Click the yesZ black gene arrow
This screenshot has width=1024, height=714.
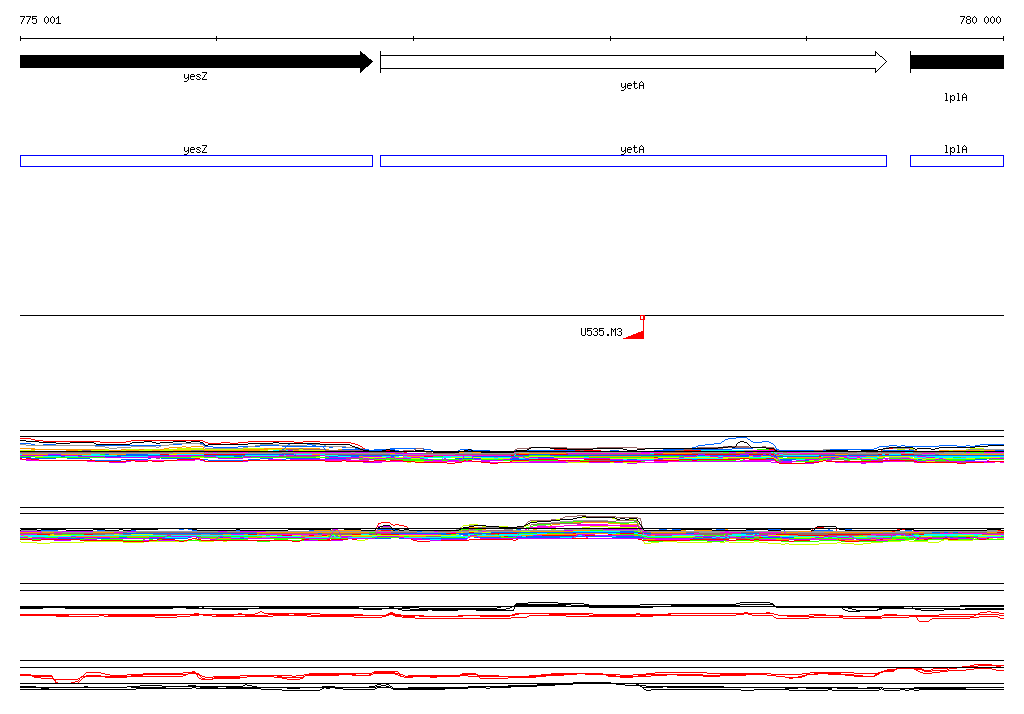(x=196, y=62)
